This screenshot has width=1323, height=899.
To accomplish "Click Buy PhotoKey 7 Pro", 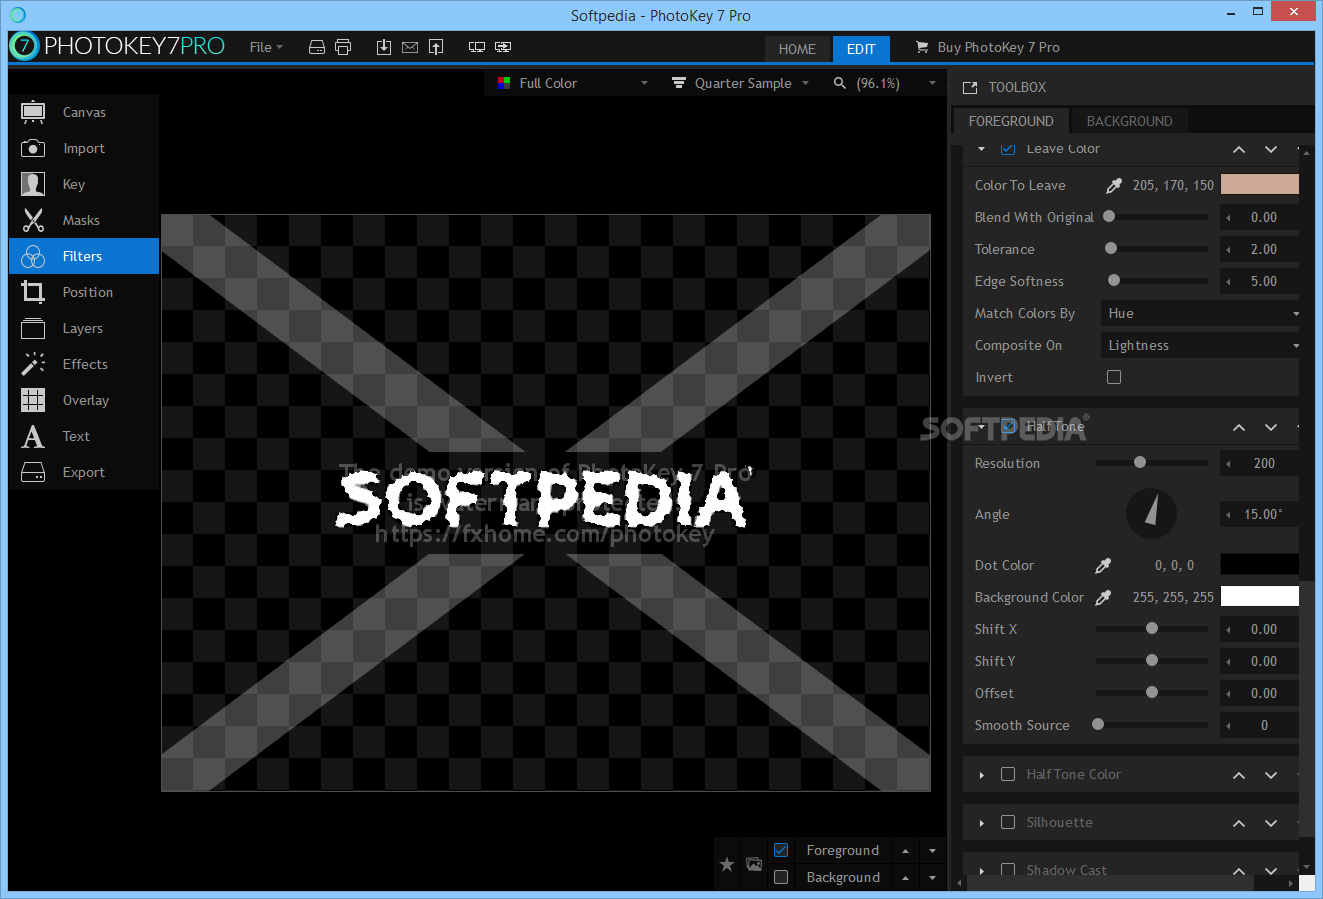I will [987, 47].
